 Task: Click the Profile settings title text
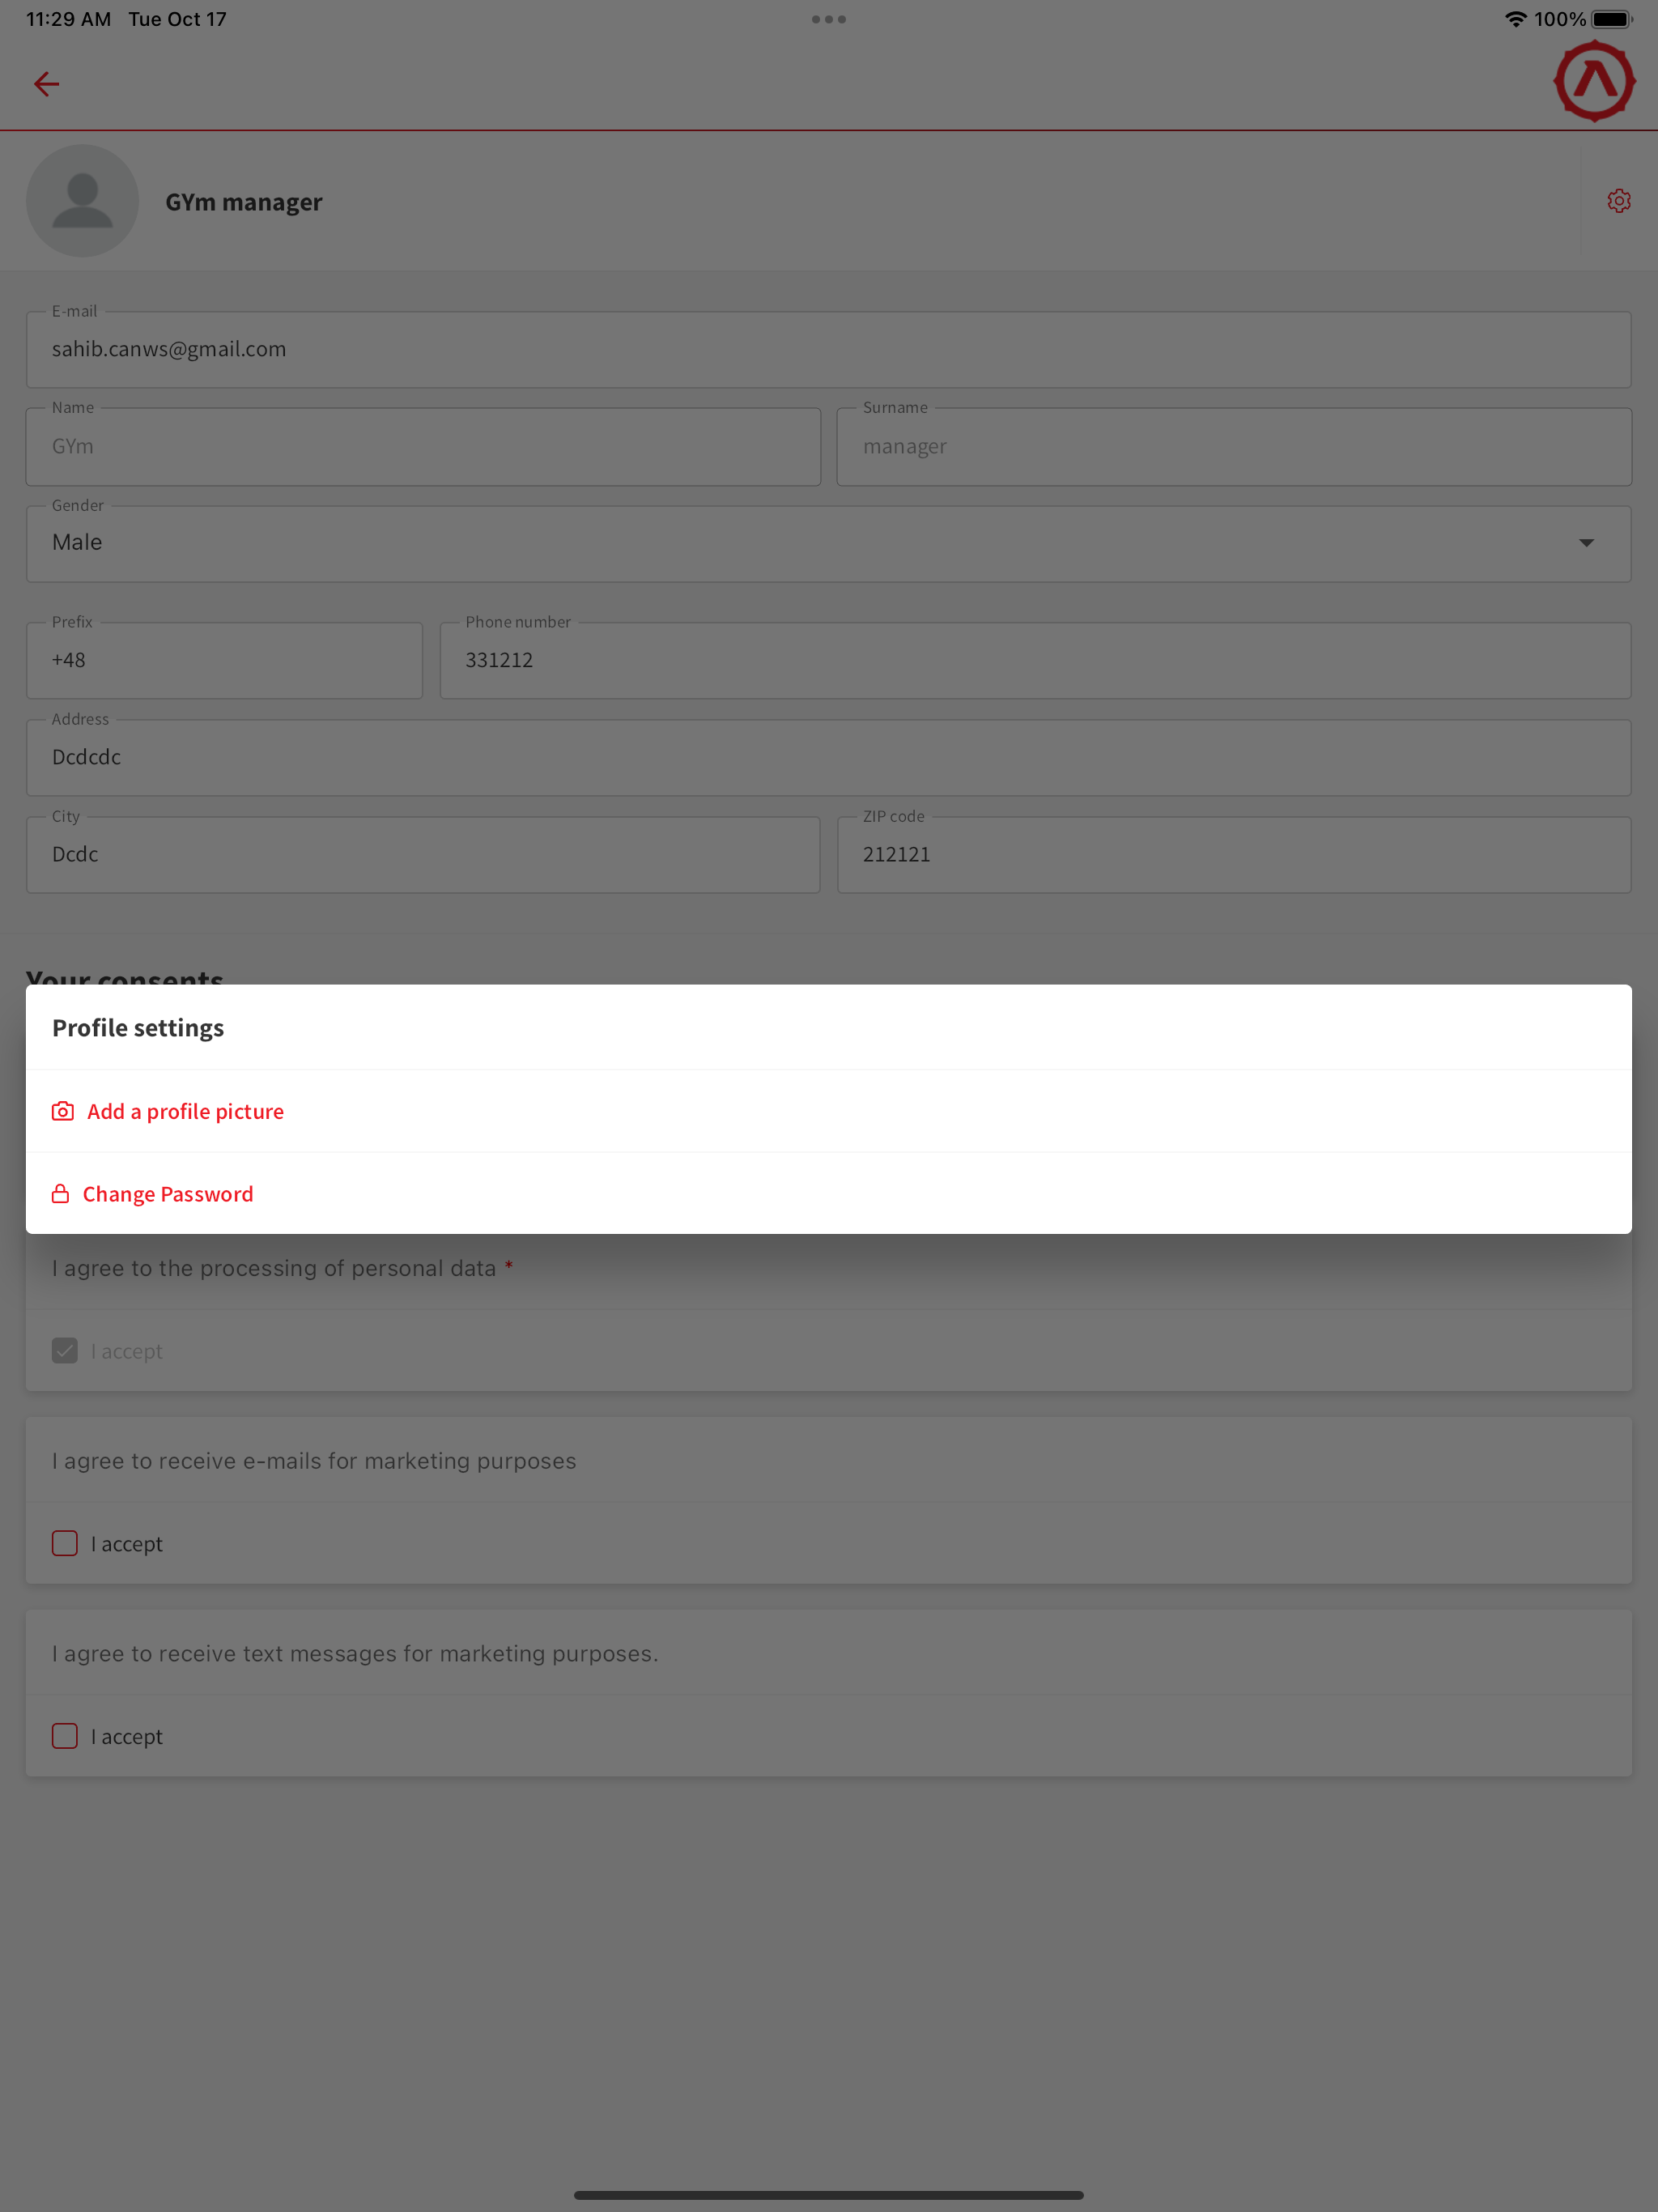coord(138,1028)
